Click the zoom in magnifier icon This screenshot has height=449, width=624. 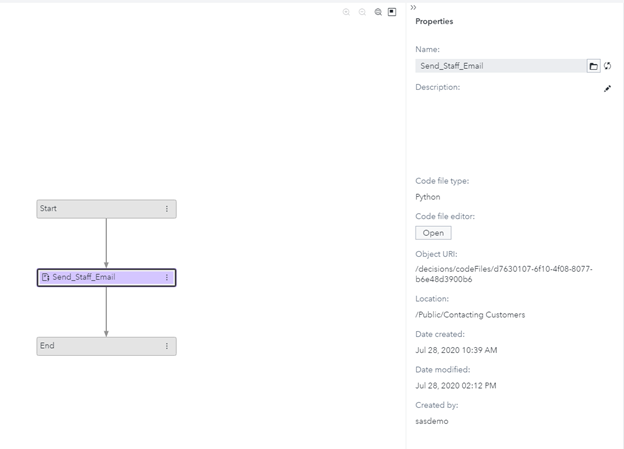tap(347, 12)
